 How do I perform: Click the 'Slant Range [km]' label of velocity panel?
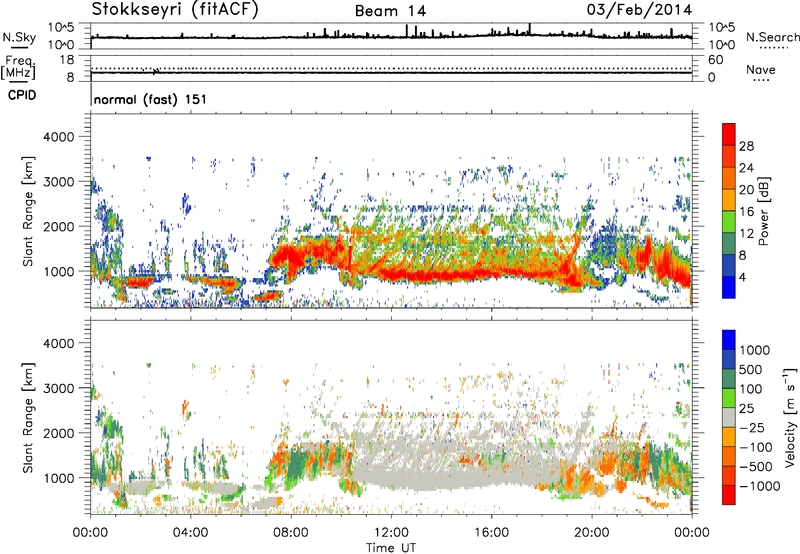click(28, 417)
